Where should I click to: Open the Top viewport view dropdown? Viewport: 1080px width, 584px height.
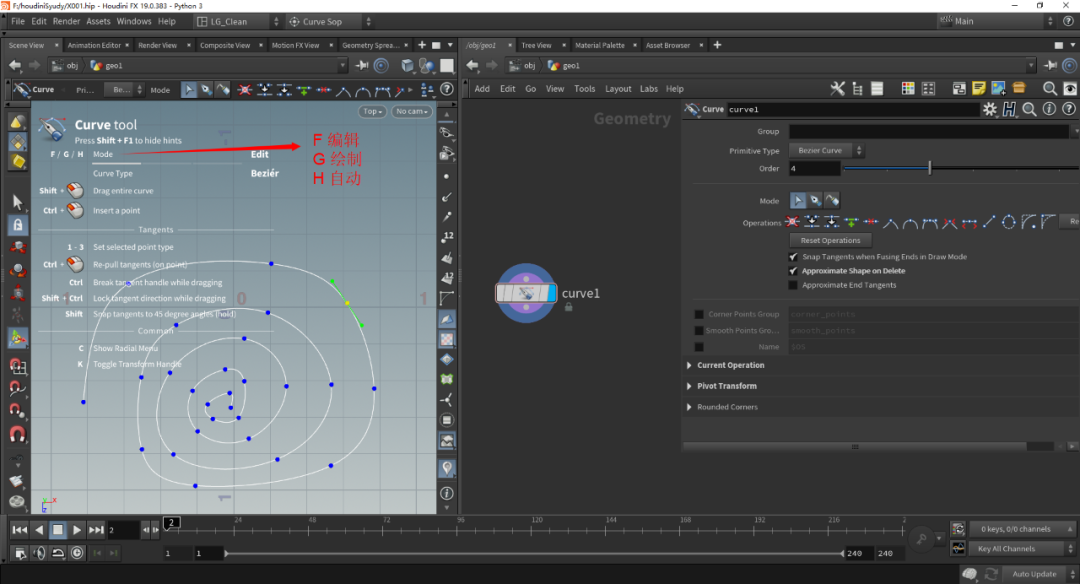[372, 112]
